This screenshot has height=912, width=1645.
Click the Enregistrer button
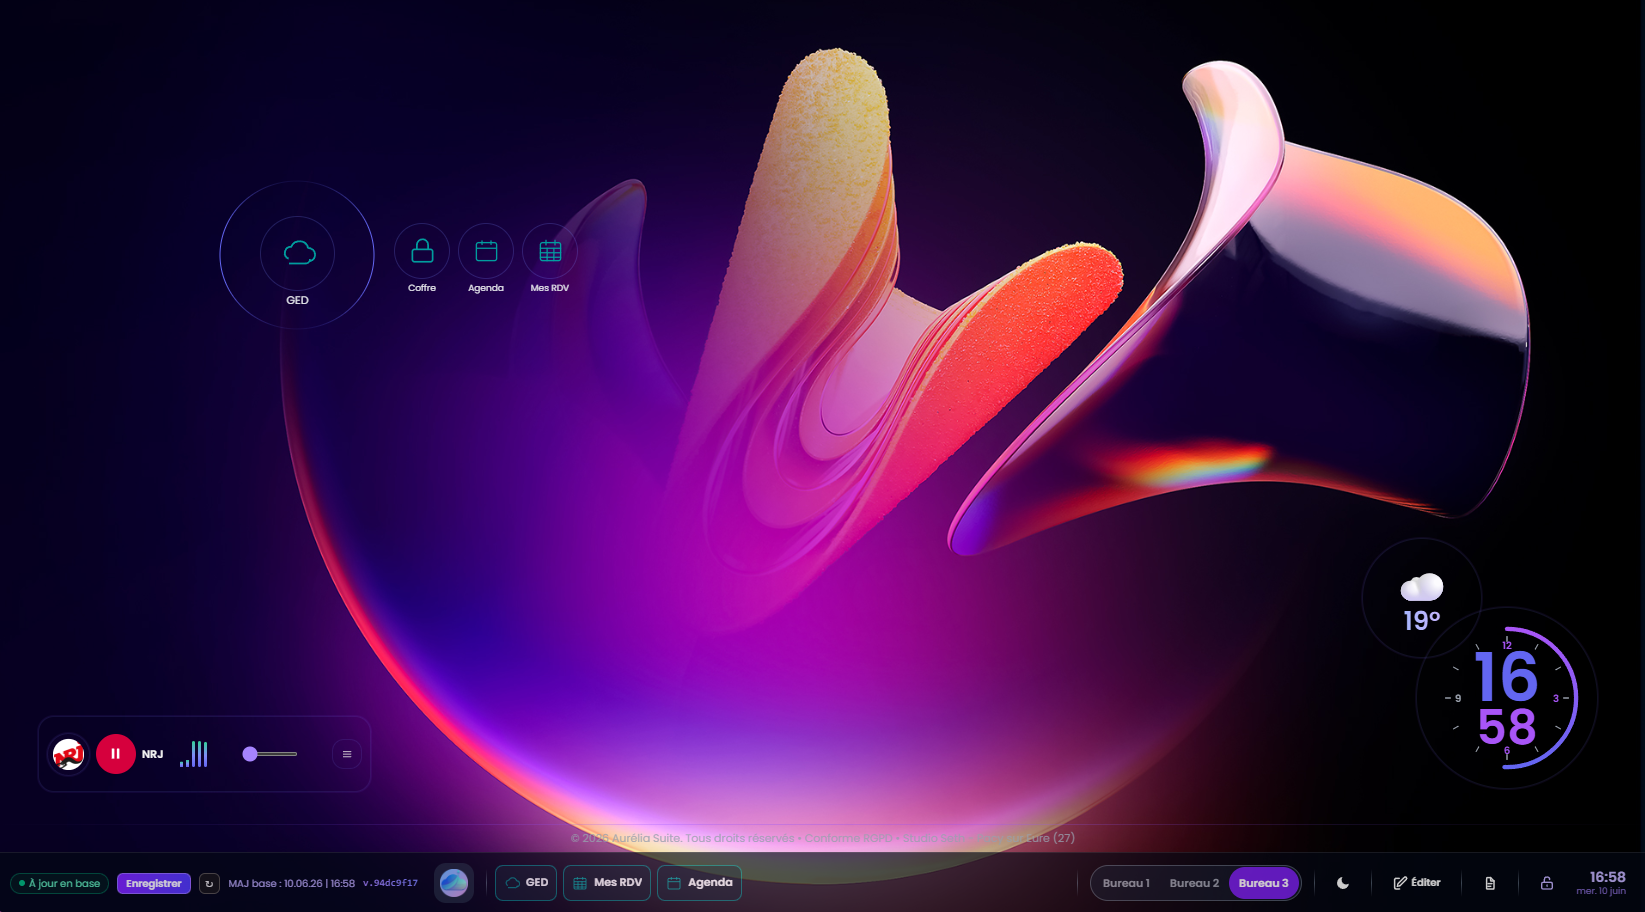(x=154, y=883)
